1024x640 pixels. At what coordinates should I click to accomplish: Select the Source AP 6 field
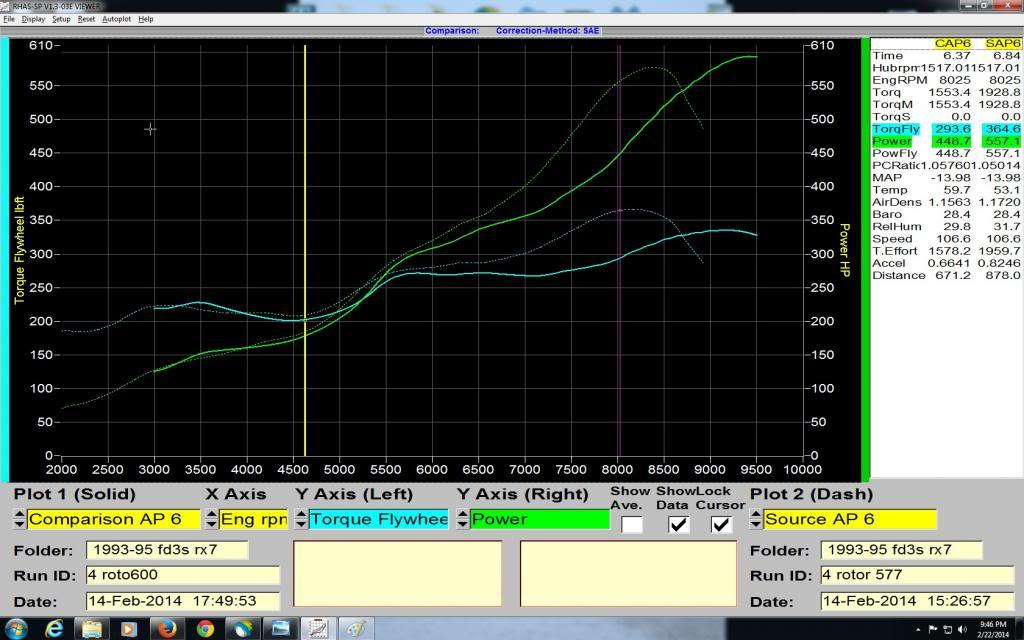pos(850,519)
